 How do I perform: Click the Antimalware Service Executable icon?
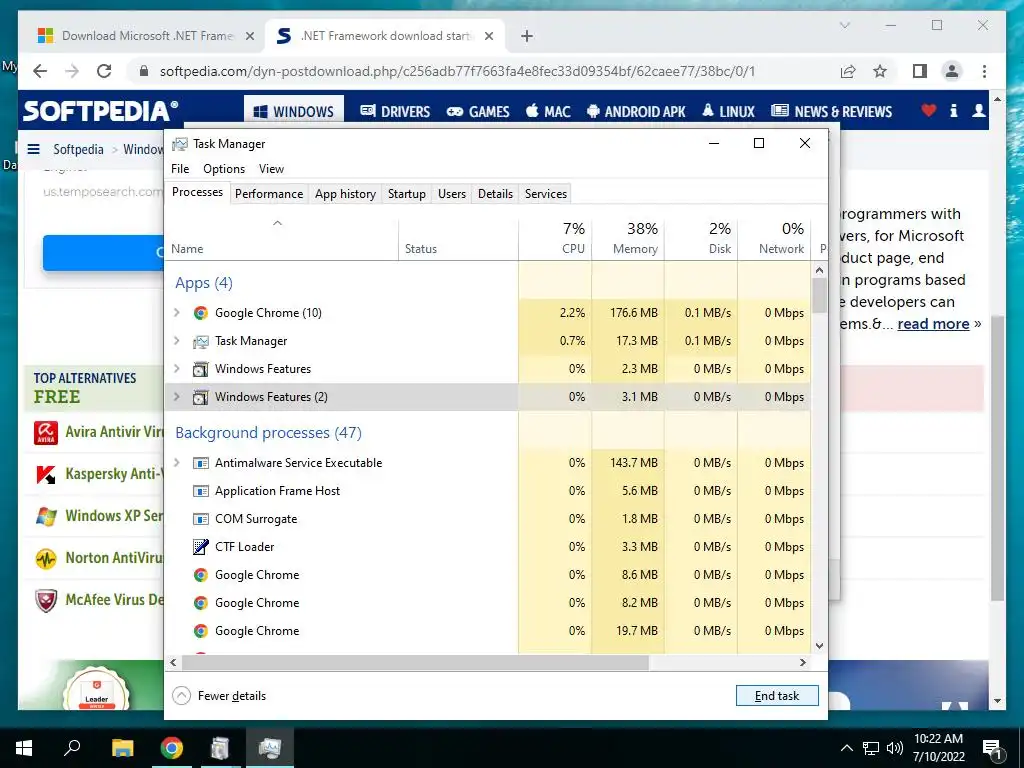tap(200, 463)
